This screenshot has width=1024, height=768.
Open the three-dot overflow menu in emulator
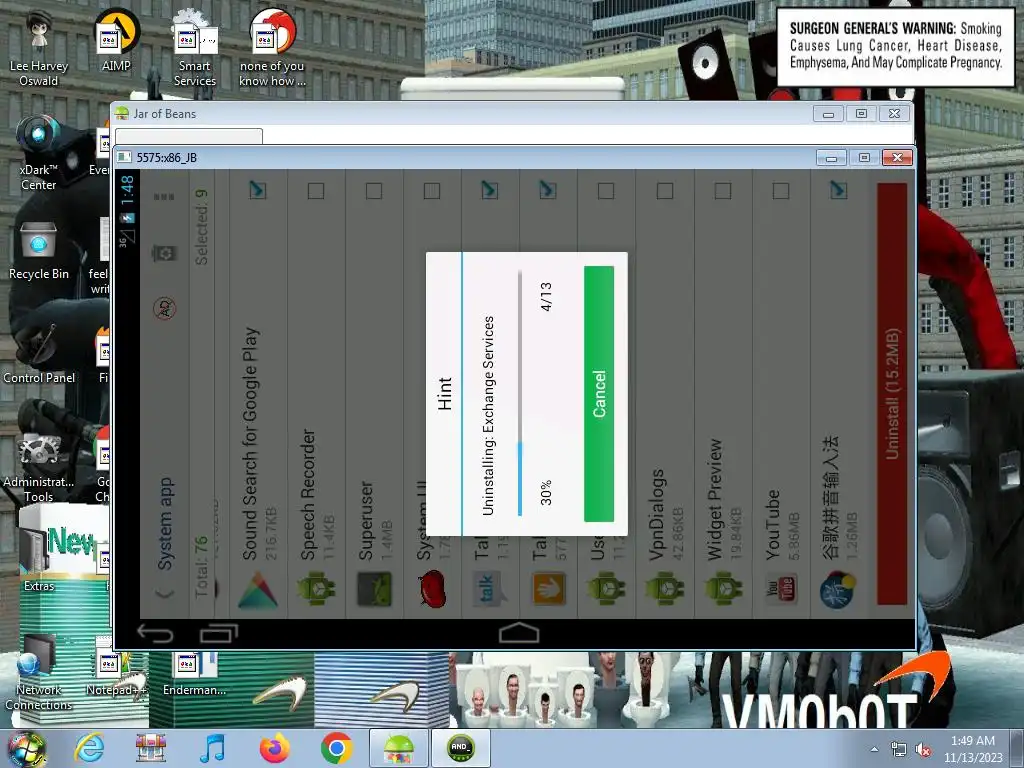(x=164, y=197)
